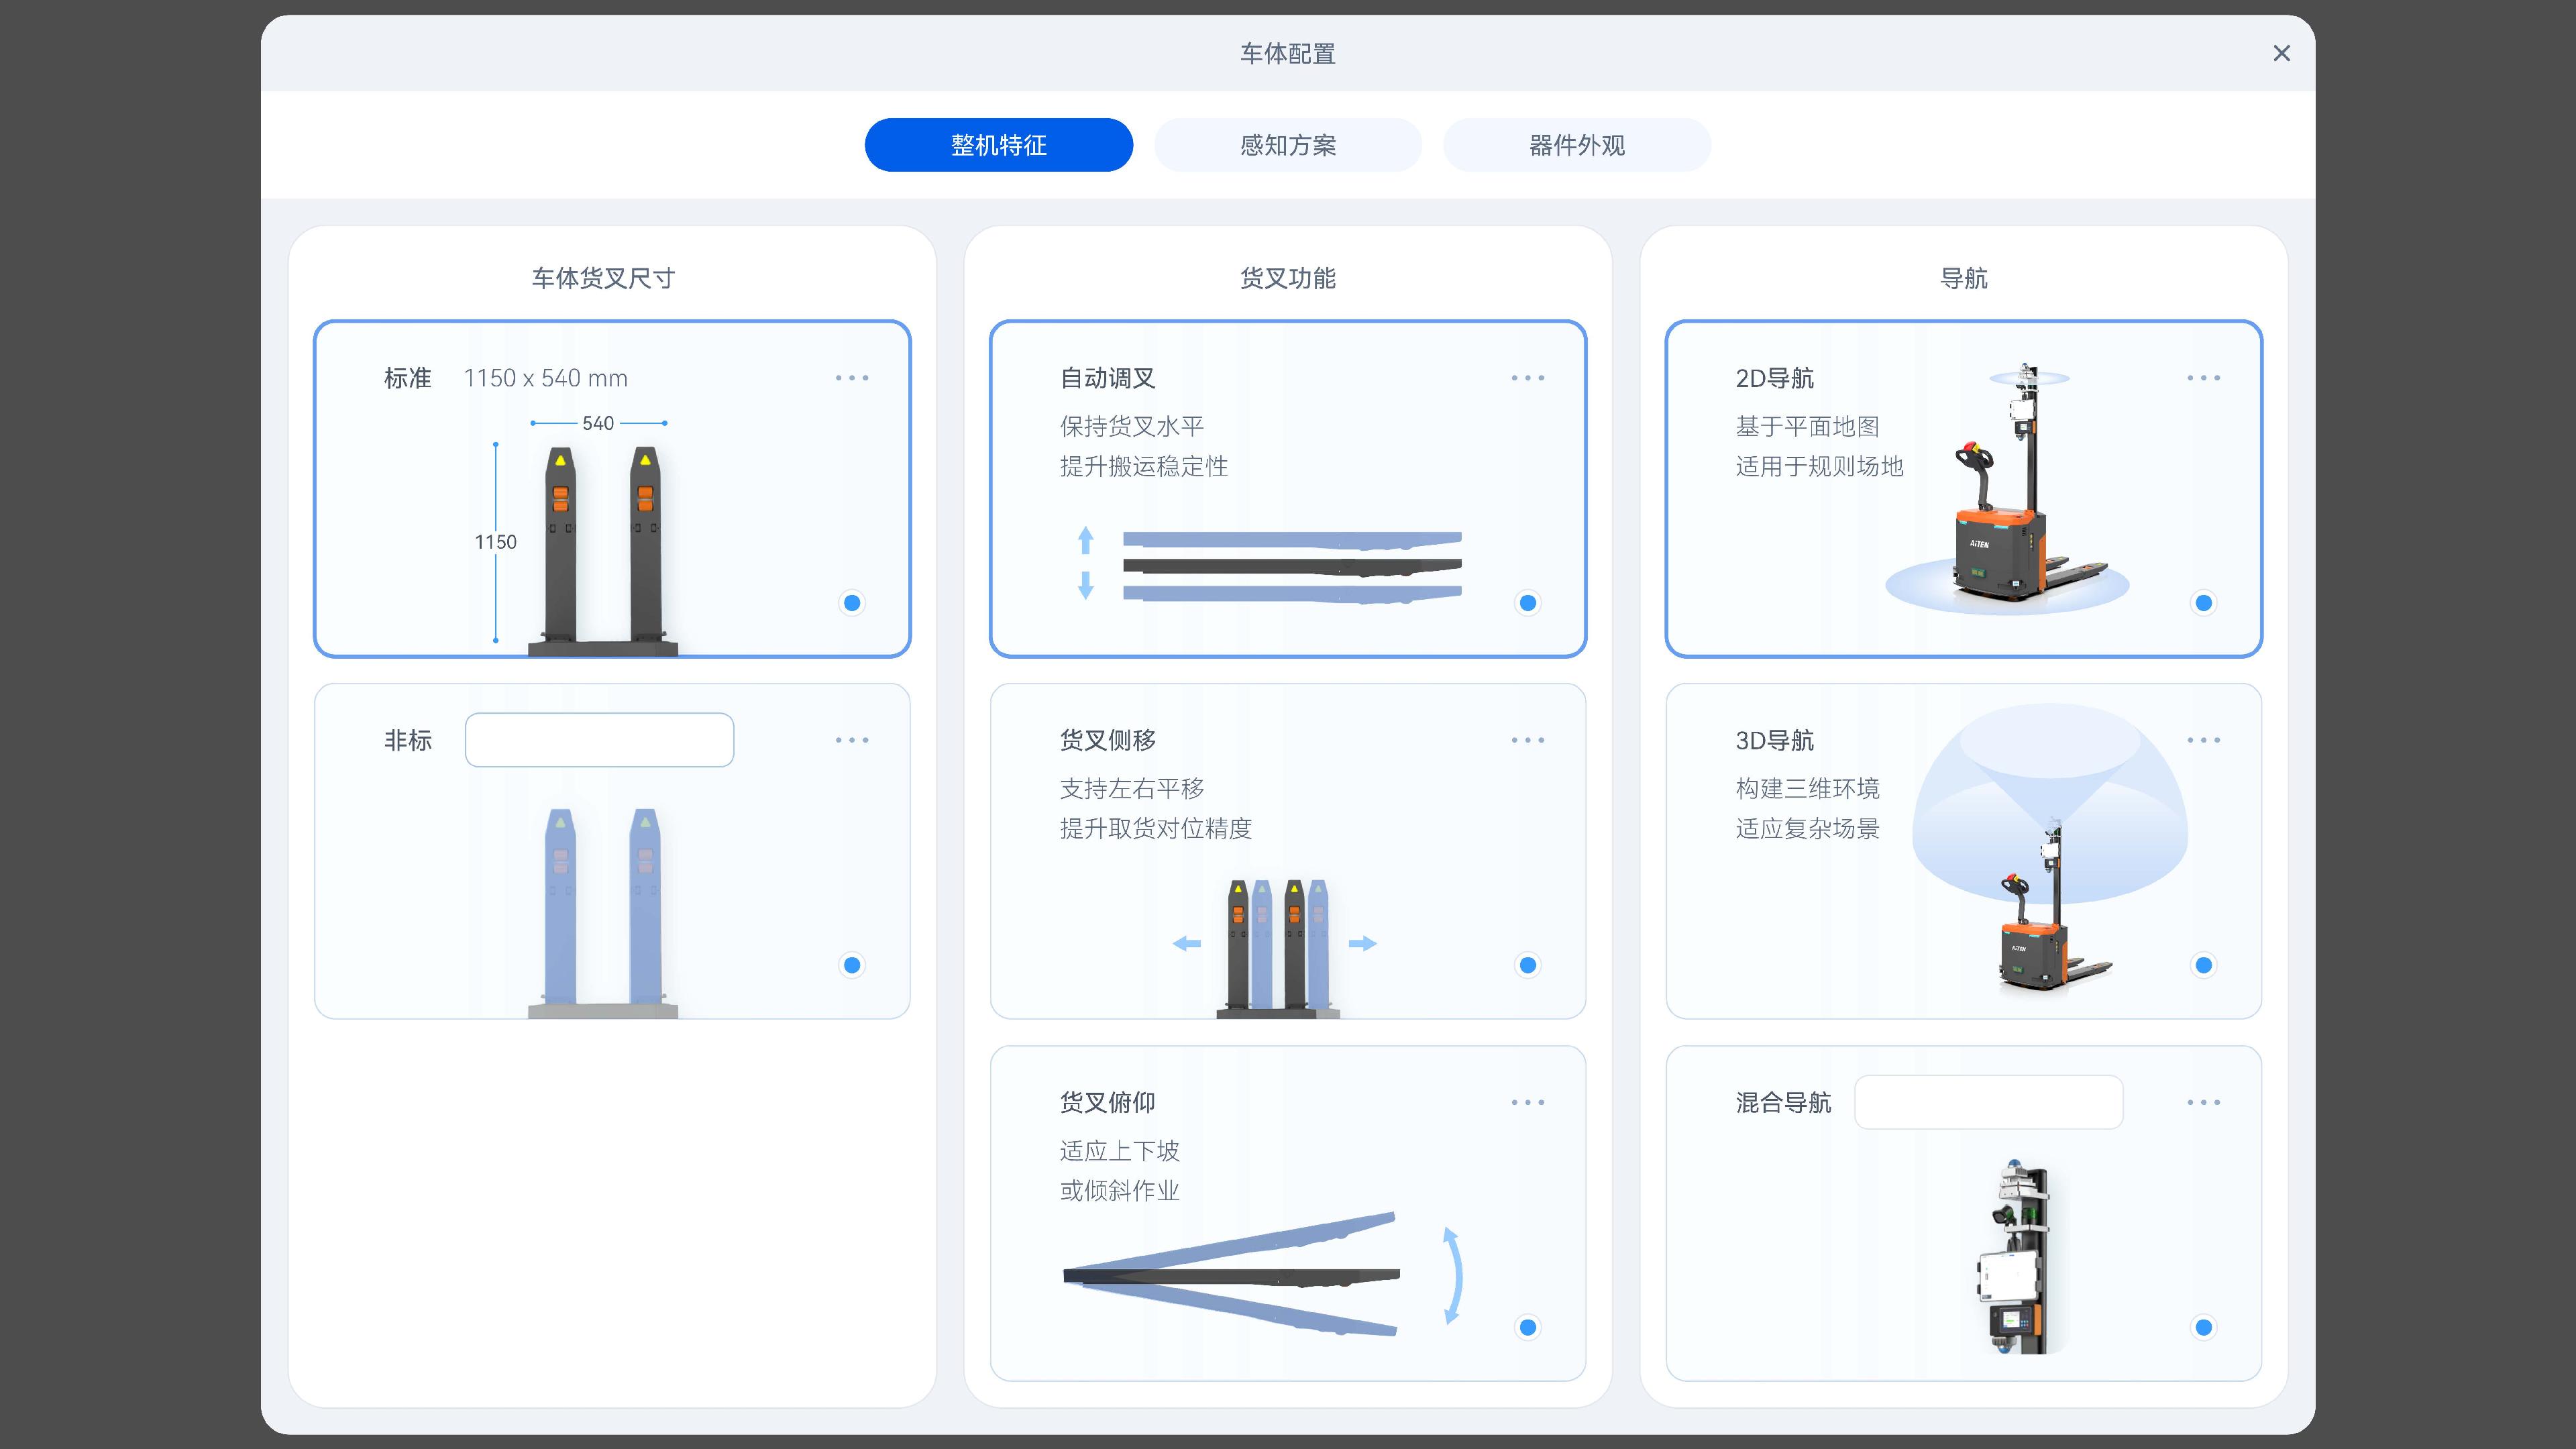The height and width of the screenshot is (1449, 2576).
Task: Open more options on the 非标 card
Action: [851, 739]
